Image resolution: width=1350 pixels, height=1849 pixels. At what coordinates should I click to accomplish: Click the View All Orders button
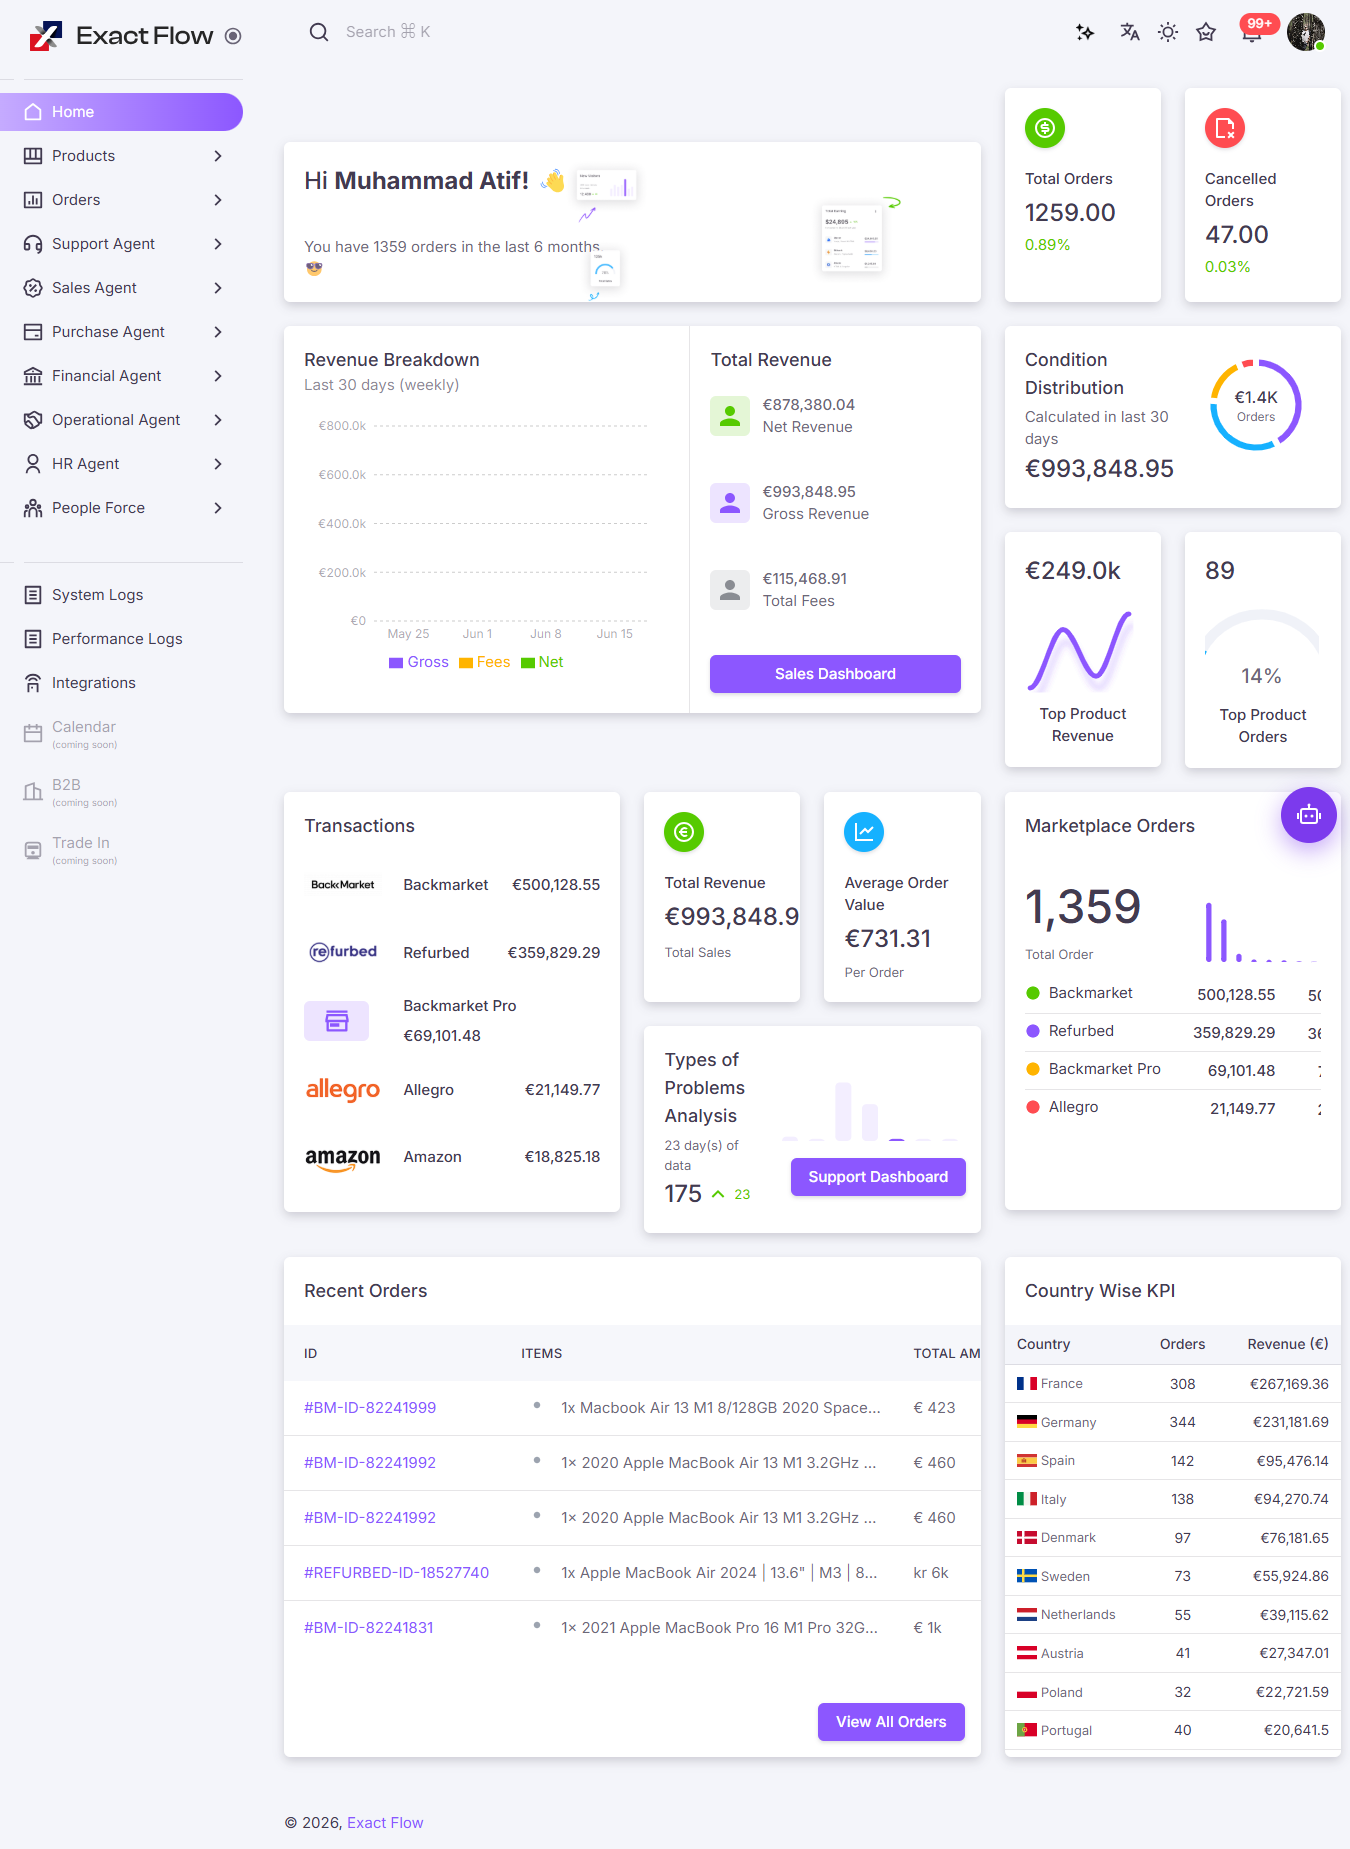(x=891, y=1722)
